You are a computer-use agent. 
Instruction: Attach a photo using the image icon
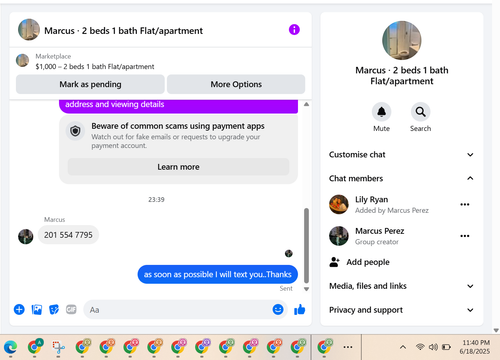tap(37, 310)
